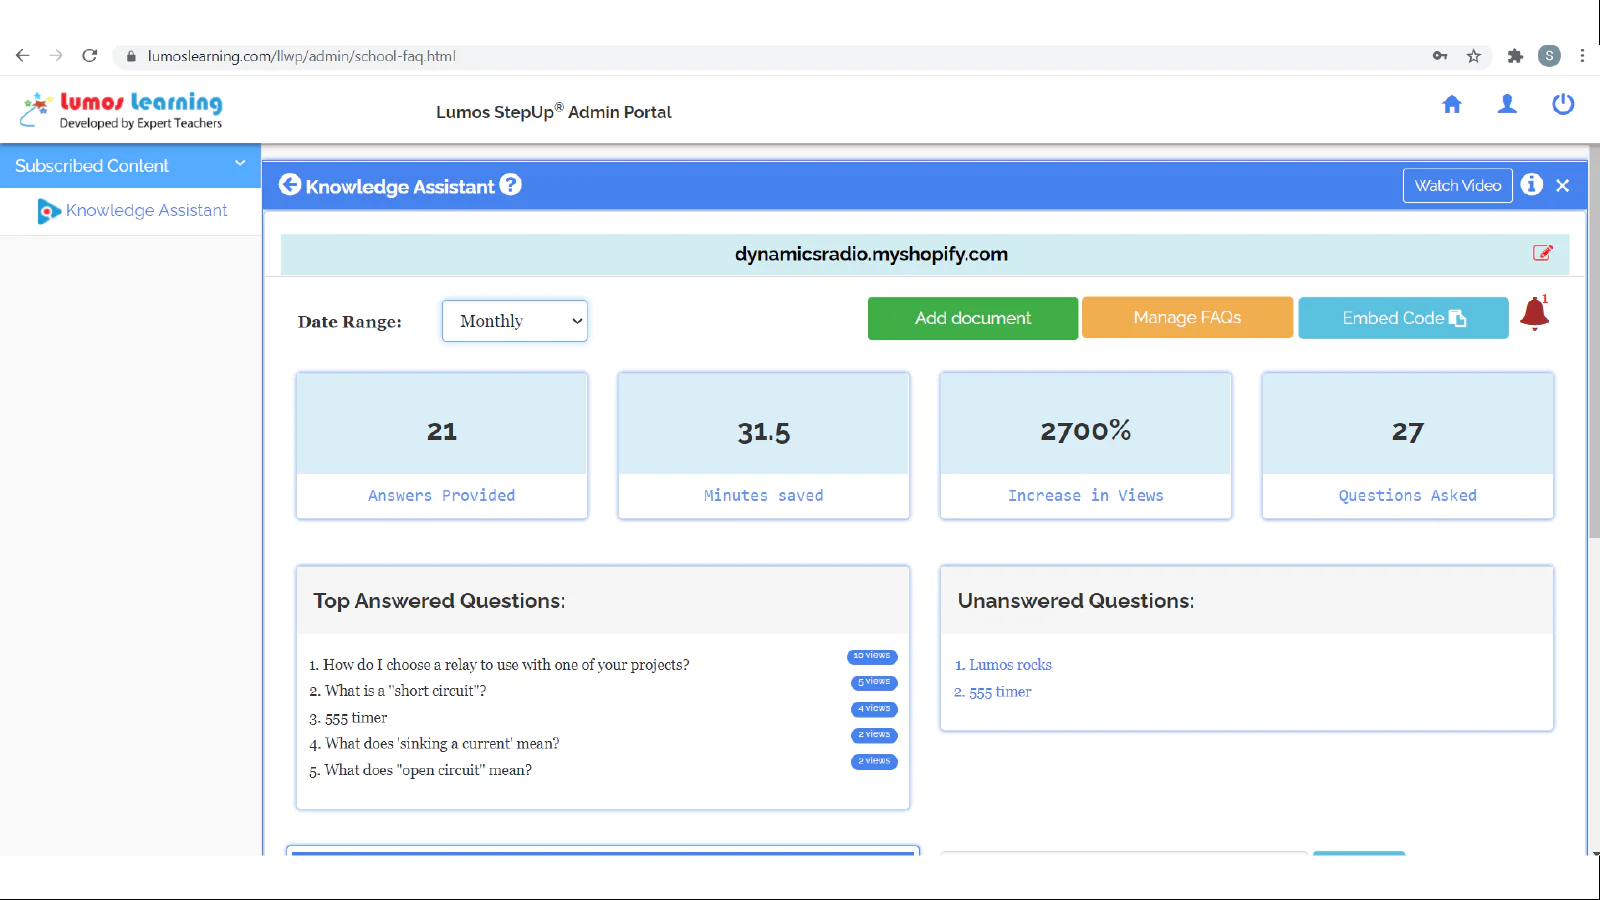Click 'What does "open circuit" mean?' question
The height and width of the screenshot is (900, 1600).
[428, 770]
